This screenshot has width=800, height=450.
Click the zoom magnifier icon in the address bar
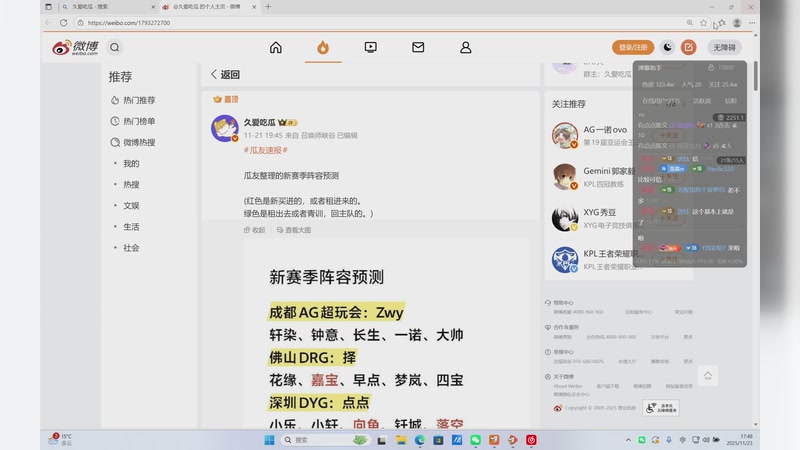(x=690, y=22)
